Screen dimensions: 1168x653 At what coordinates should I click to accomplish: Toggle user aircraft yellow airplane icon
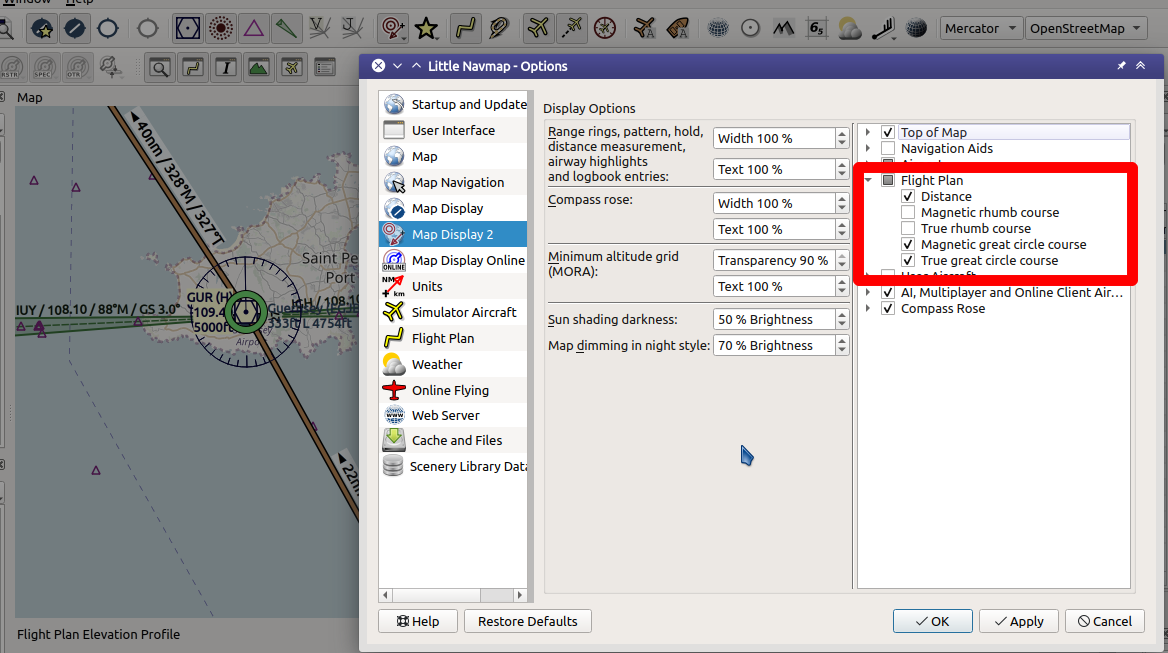coord(538,29)
